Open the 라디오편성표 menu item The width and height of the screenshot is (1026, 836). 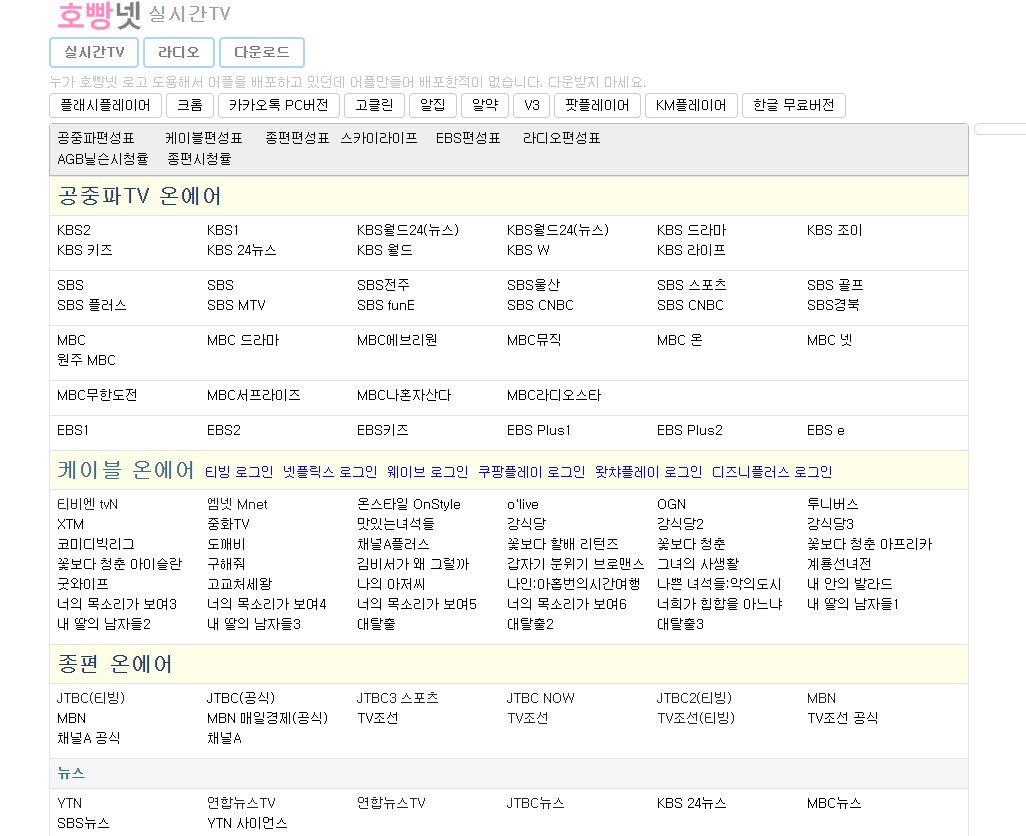561,138
